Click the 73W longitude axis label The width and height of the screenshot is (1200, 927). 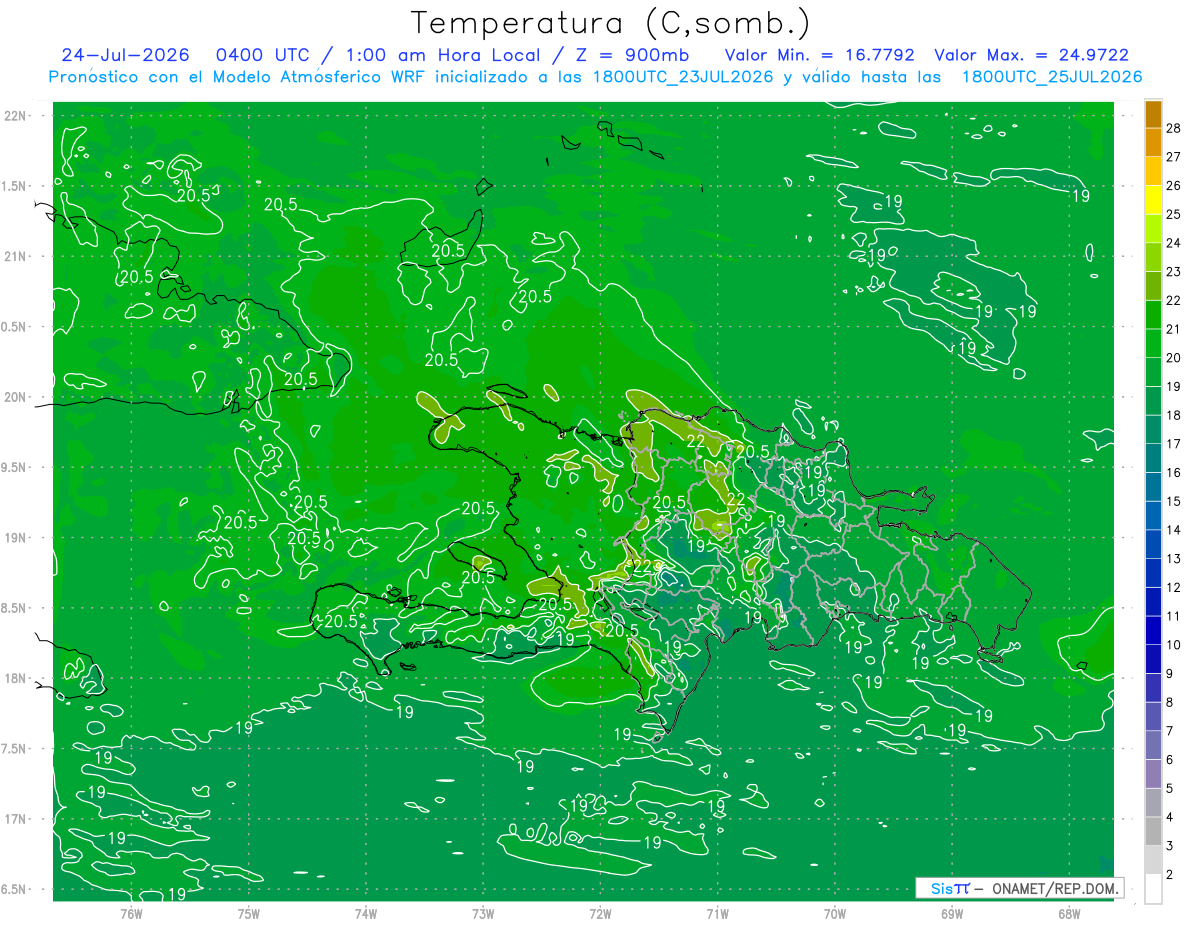coord(483,914)
